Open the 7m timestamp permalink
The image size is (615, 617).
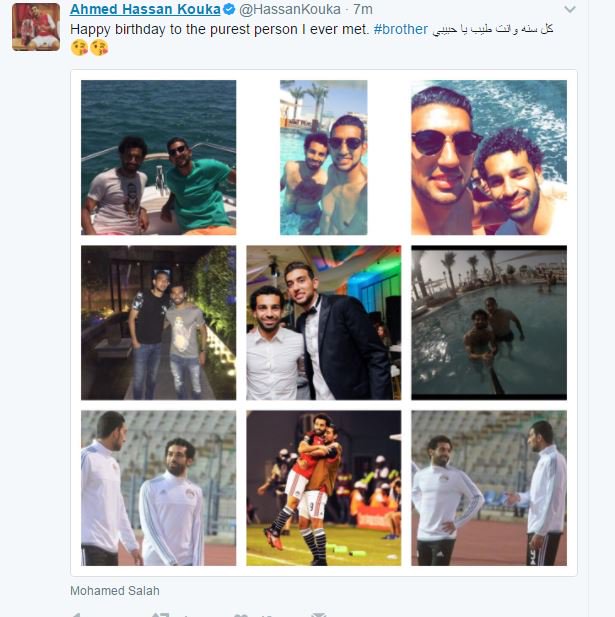coord(362,9)
